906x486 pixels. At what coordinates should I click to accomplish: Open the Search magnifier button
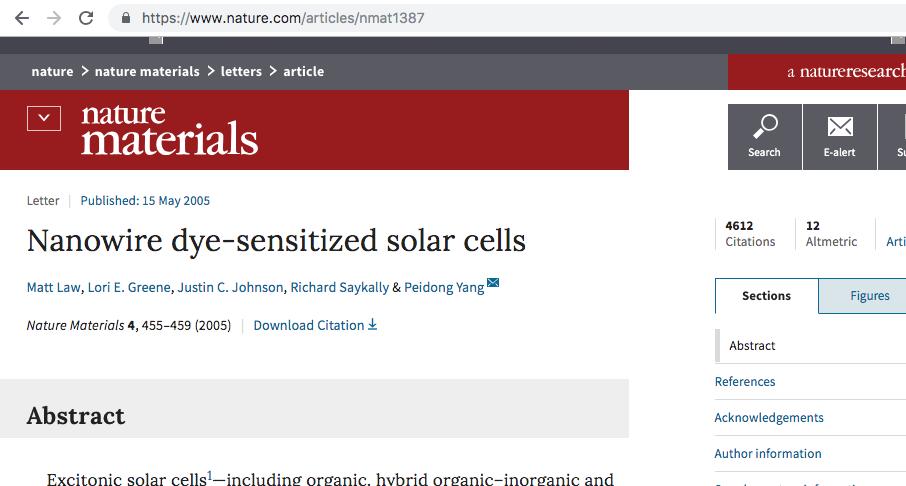[764, 136]
